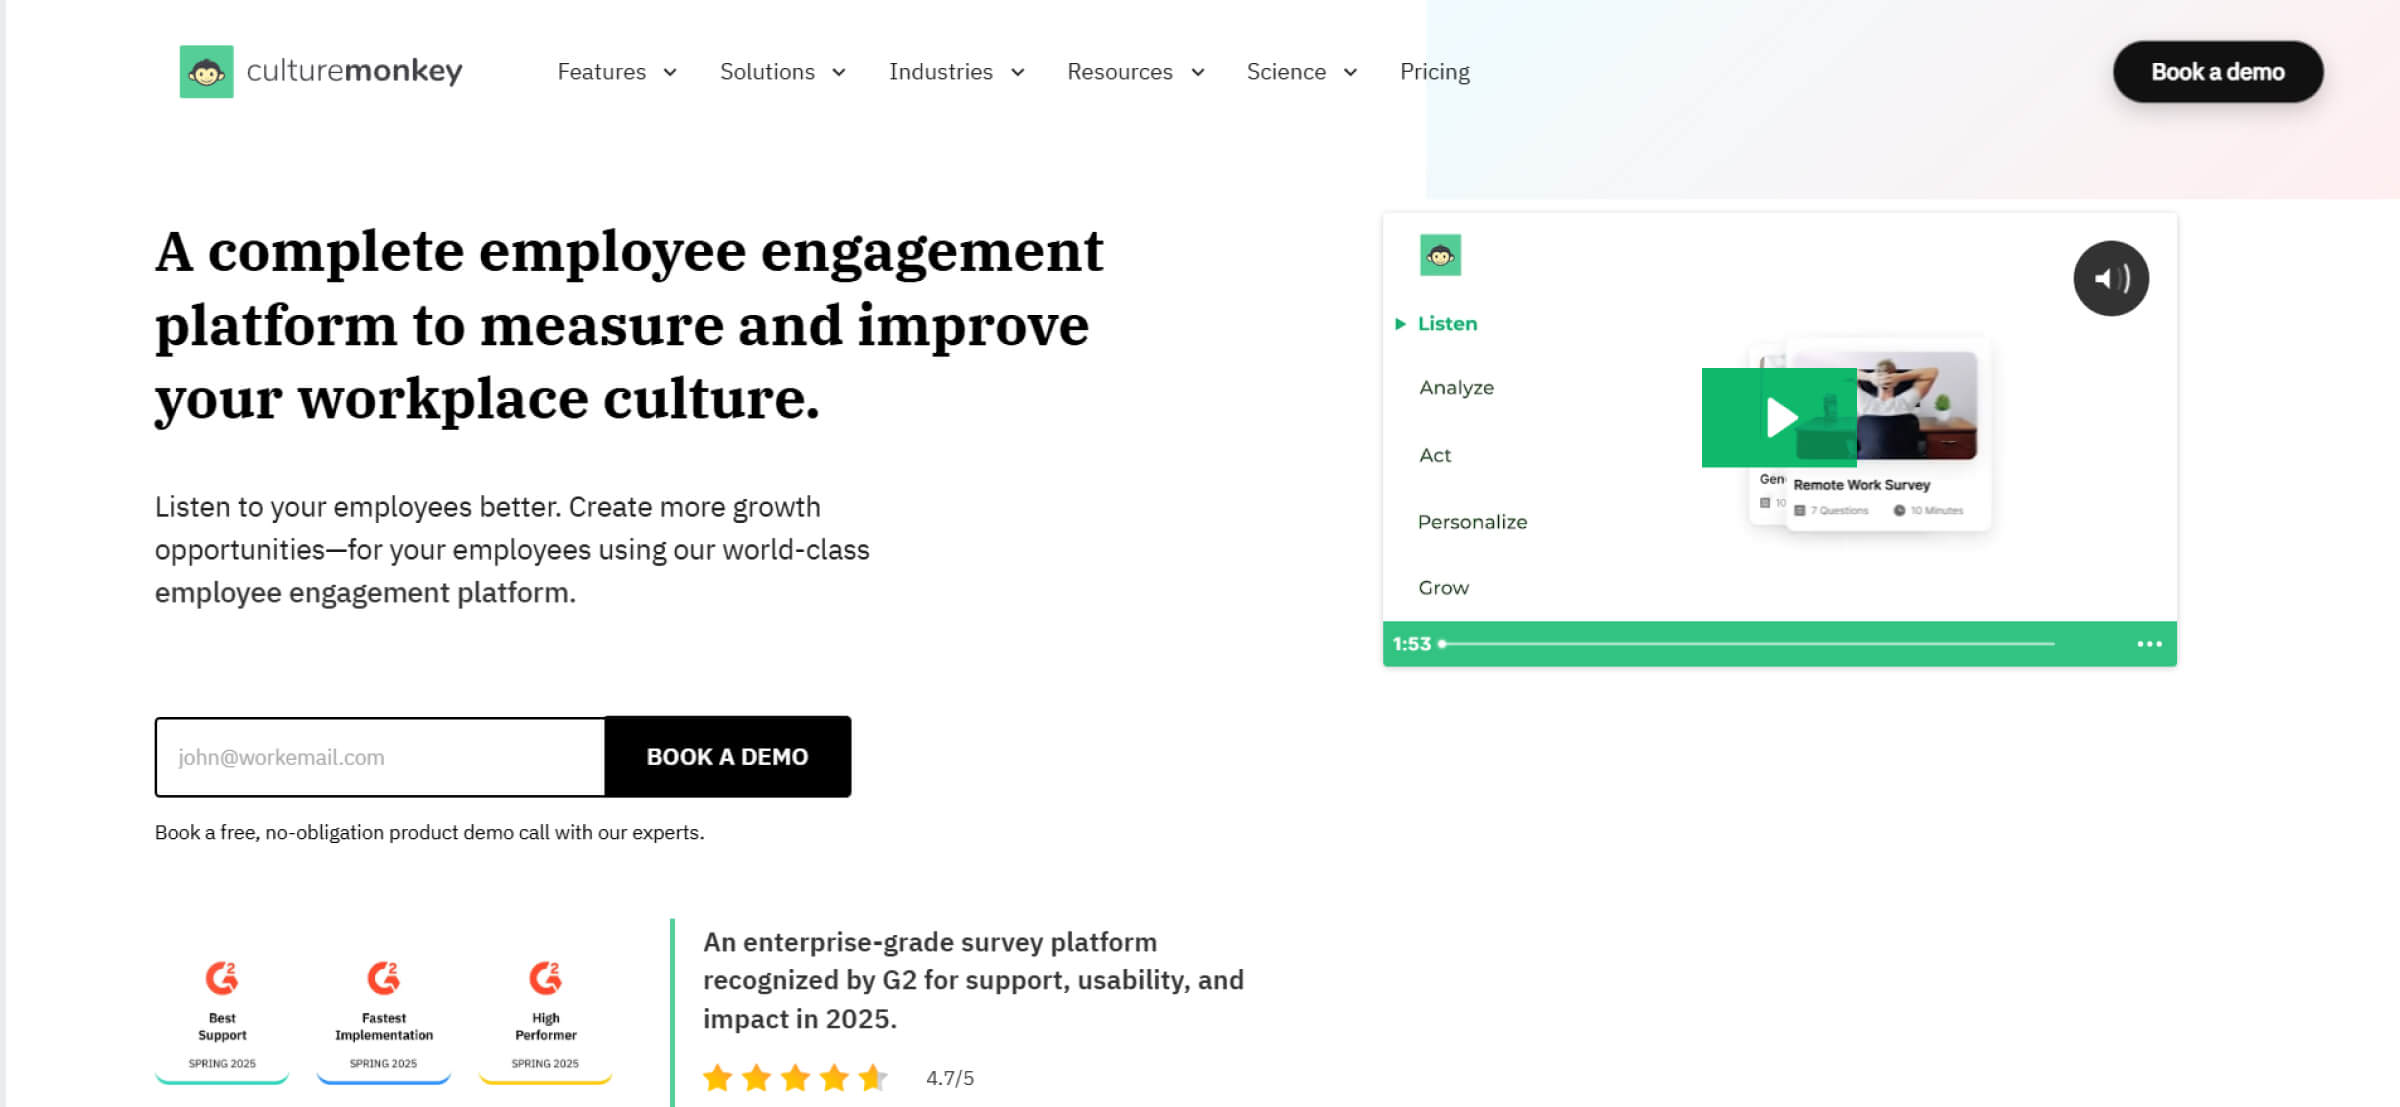The image size is (2400, 1107).
Task: Click the fifth star in the rating
Action: tap(873, 1078)
